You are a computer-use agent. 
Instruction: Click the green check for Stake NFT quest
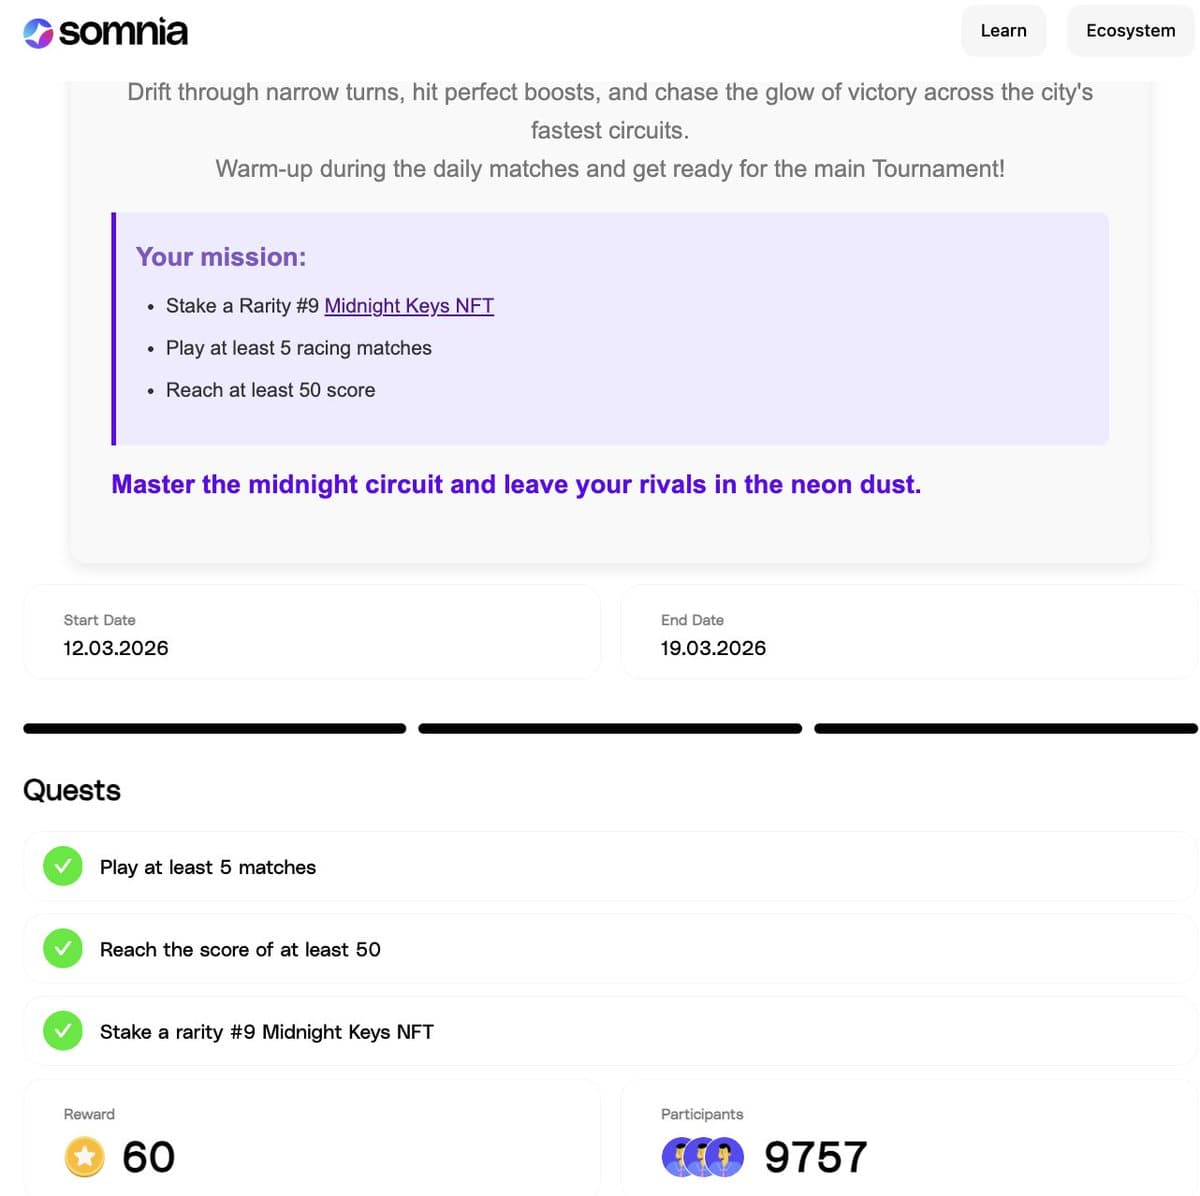tap(63, 1030)
